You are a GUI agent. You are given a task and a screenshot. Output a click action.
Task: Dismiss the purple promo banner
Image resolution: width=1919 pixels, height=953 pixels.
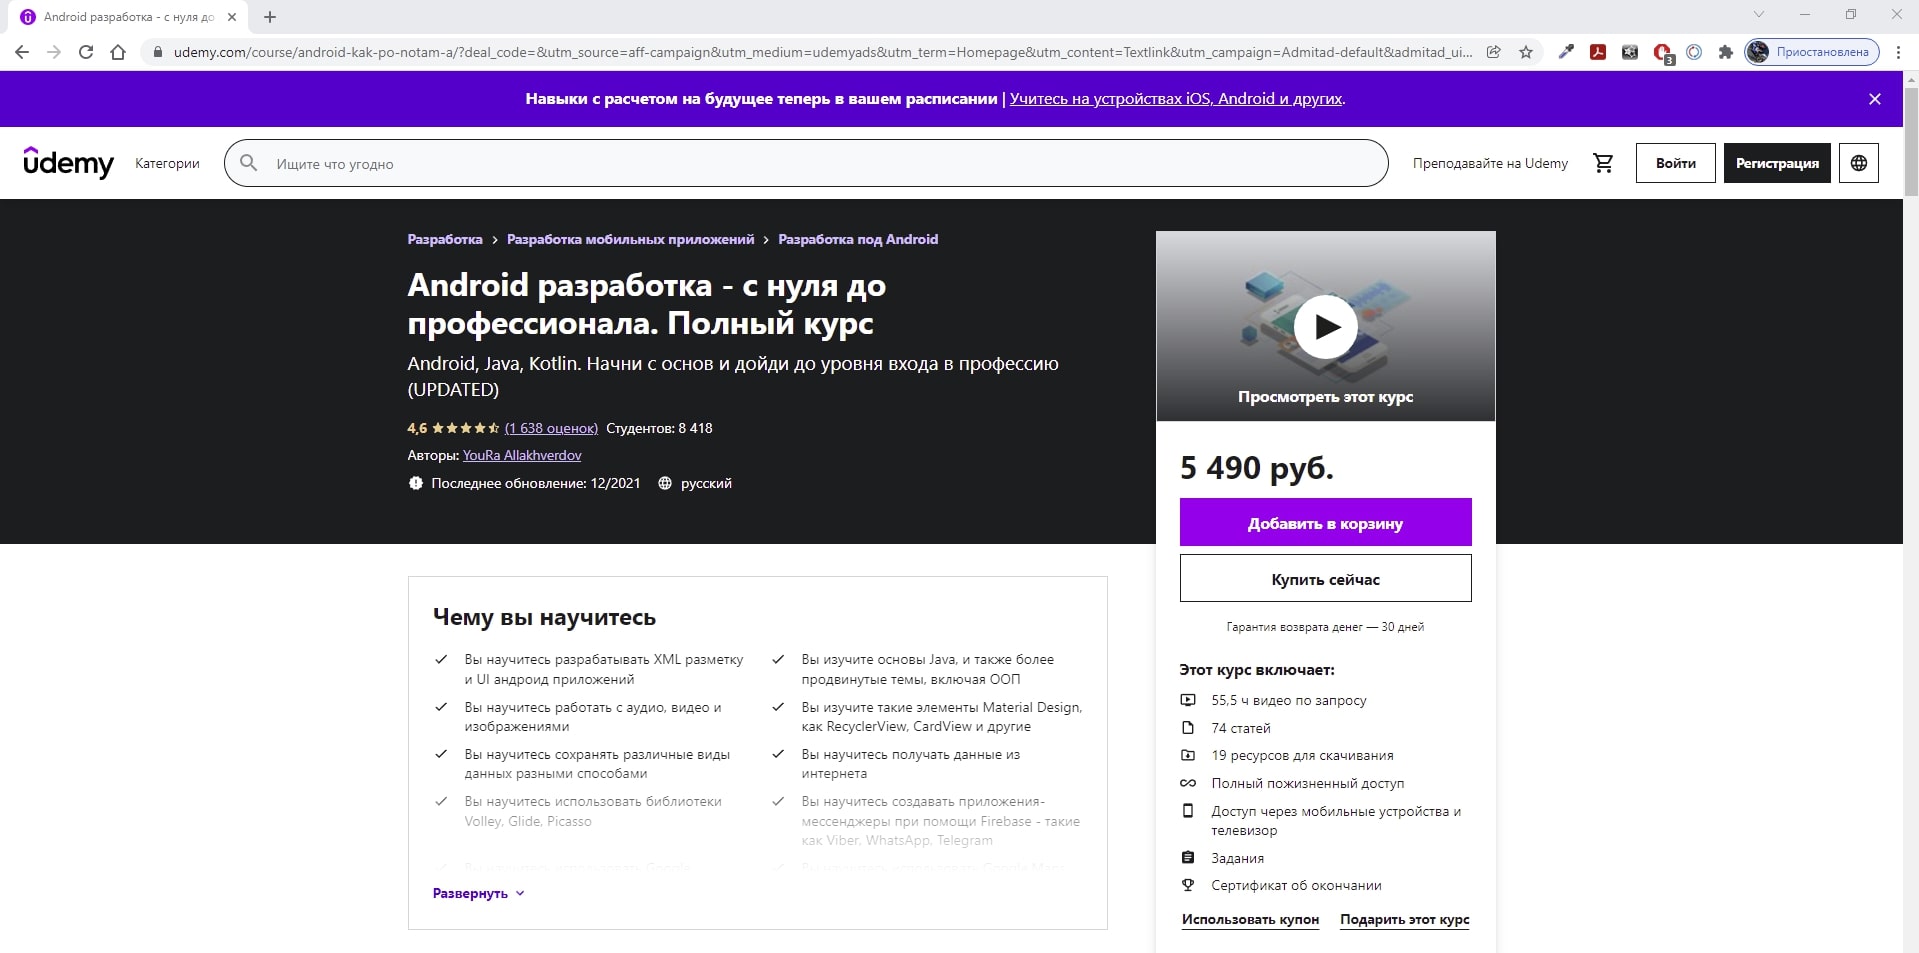point(1875,99)
